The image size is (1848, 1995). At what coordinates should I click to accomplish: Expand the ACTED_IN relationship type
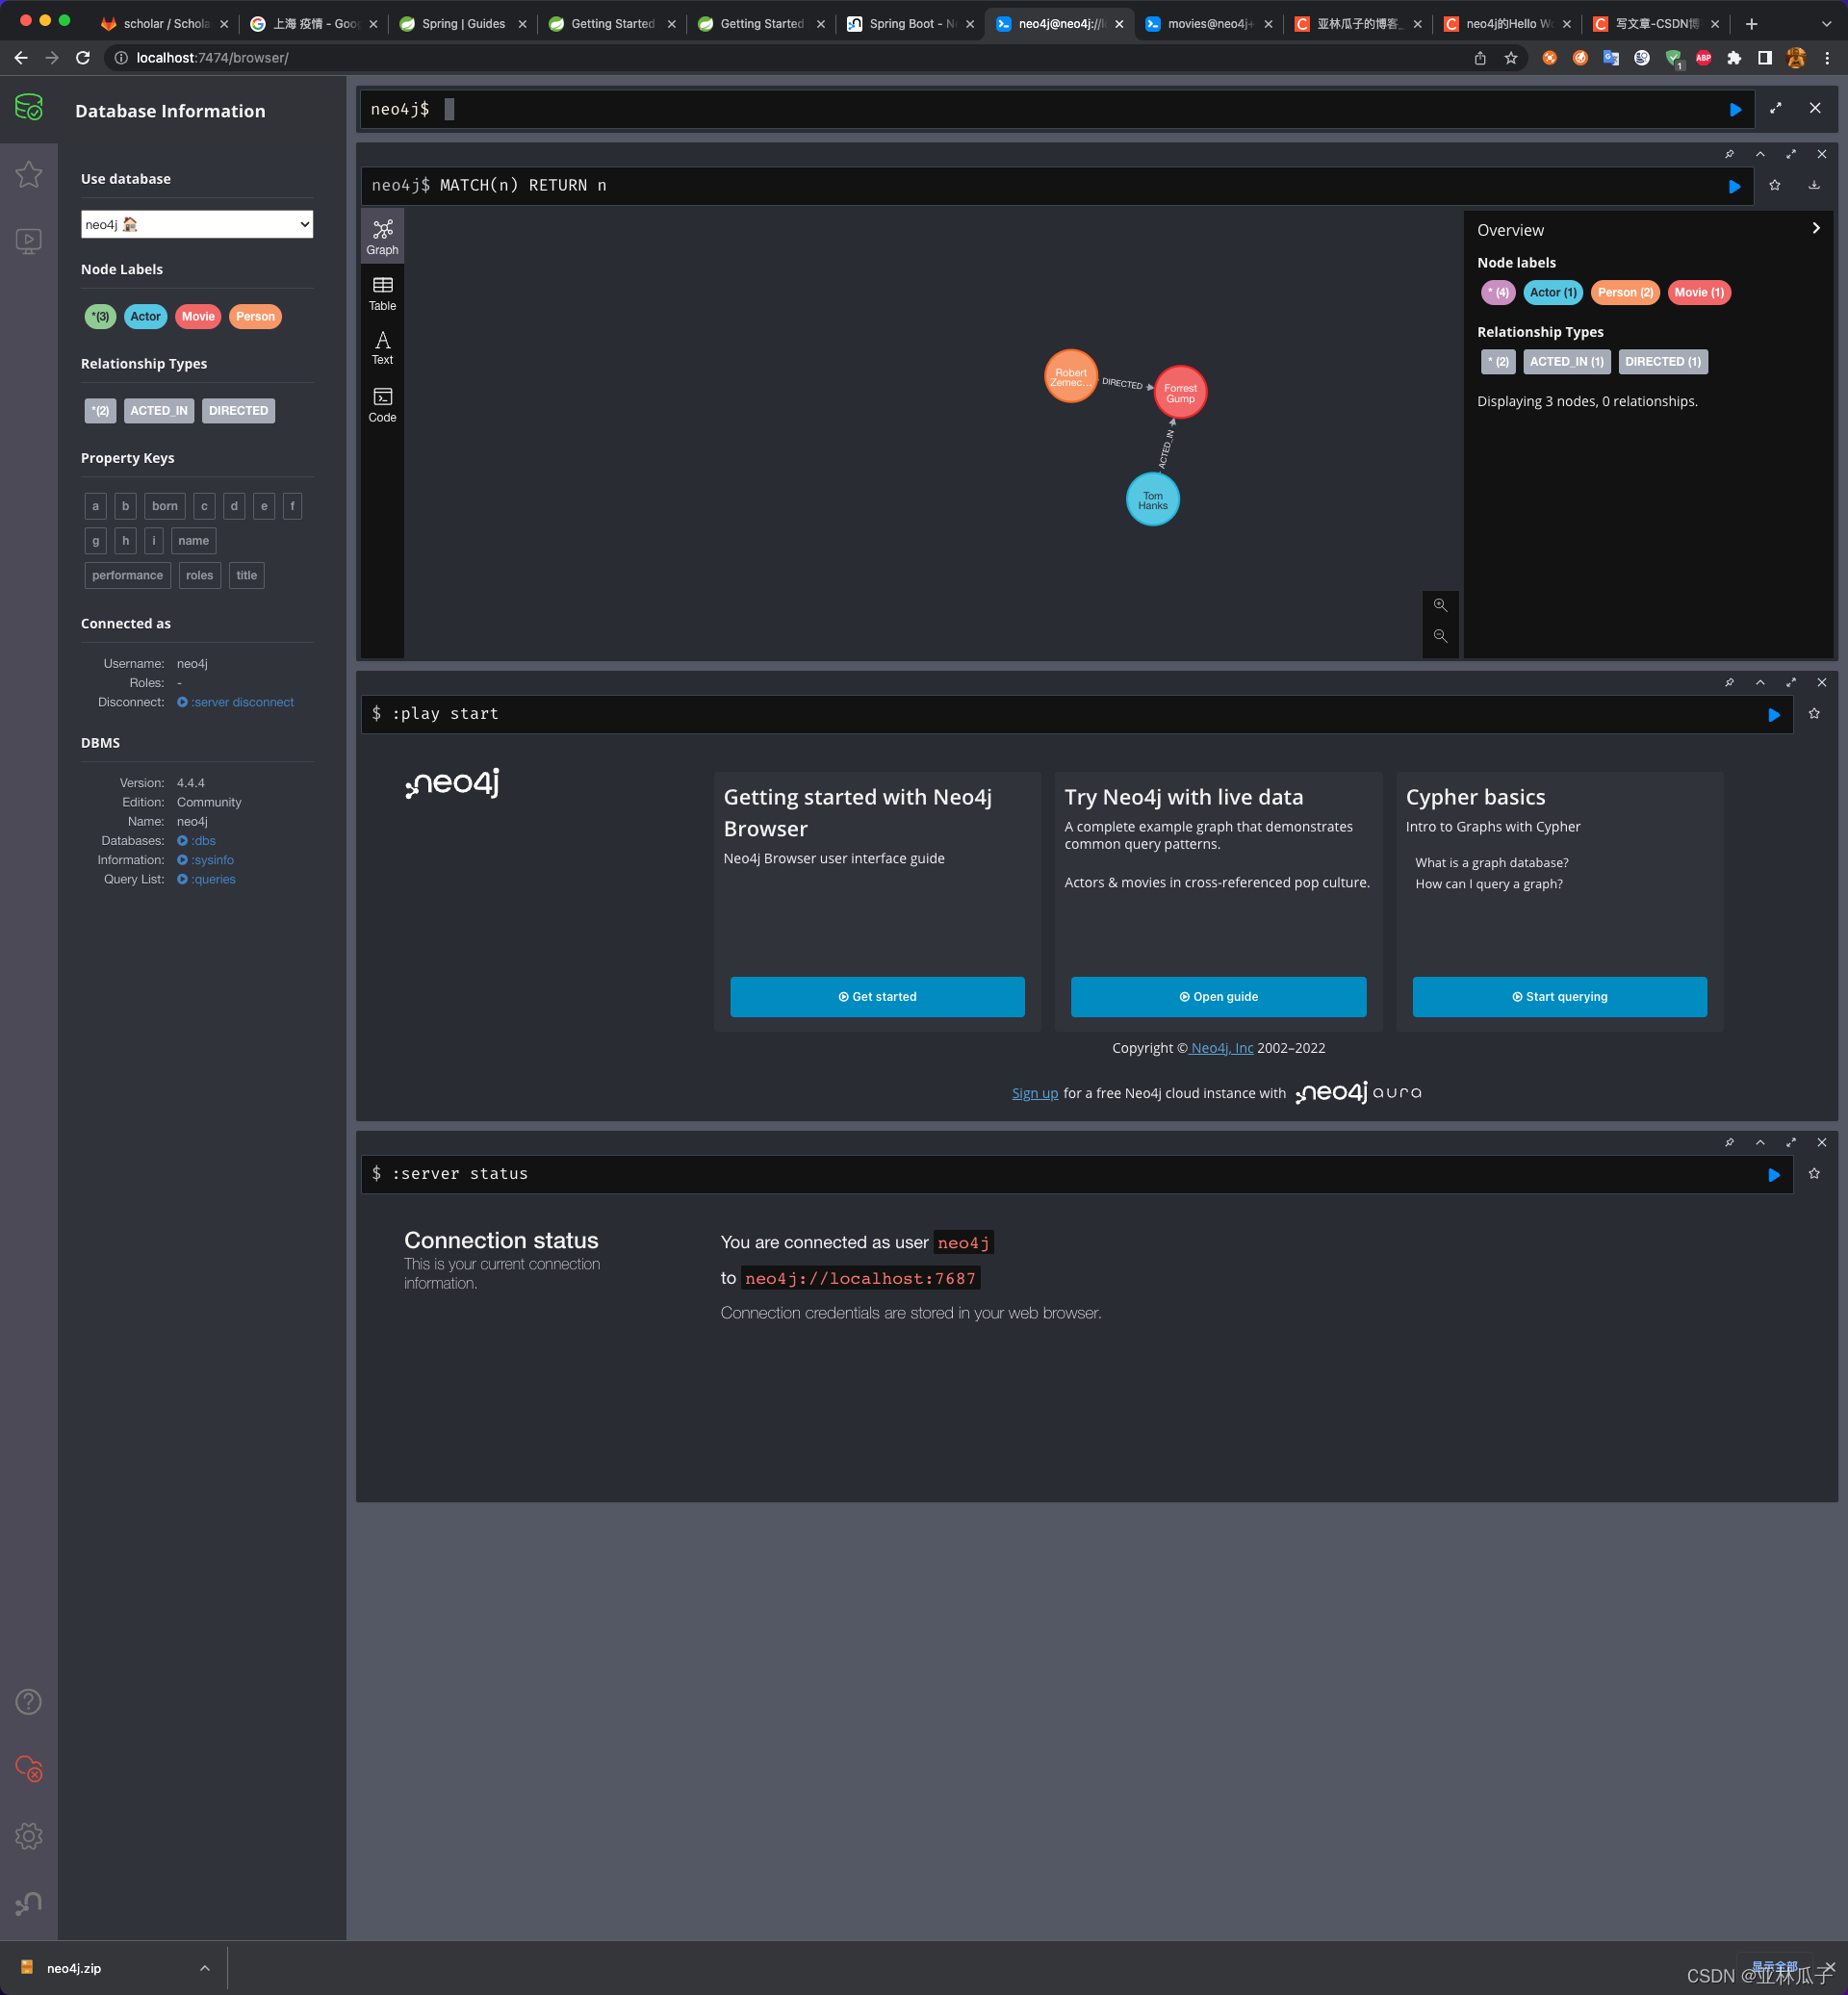click(158, 410)
